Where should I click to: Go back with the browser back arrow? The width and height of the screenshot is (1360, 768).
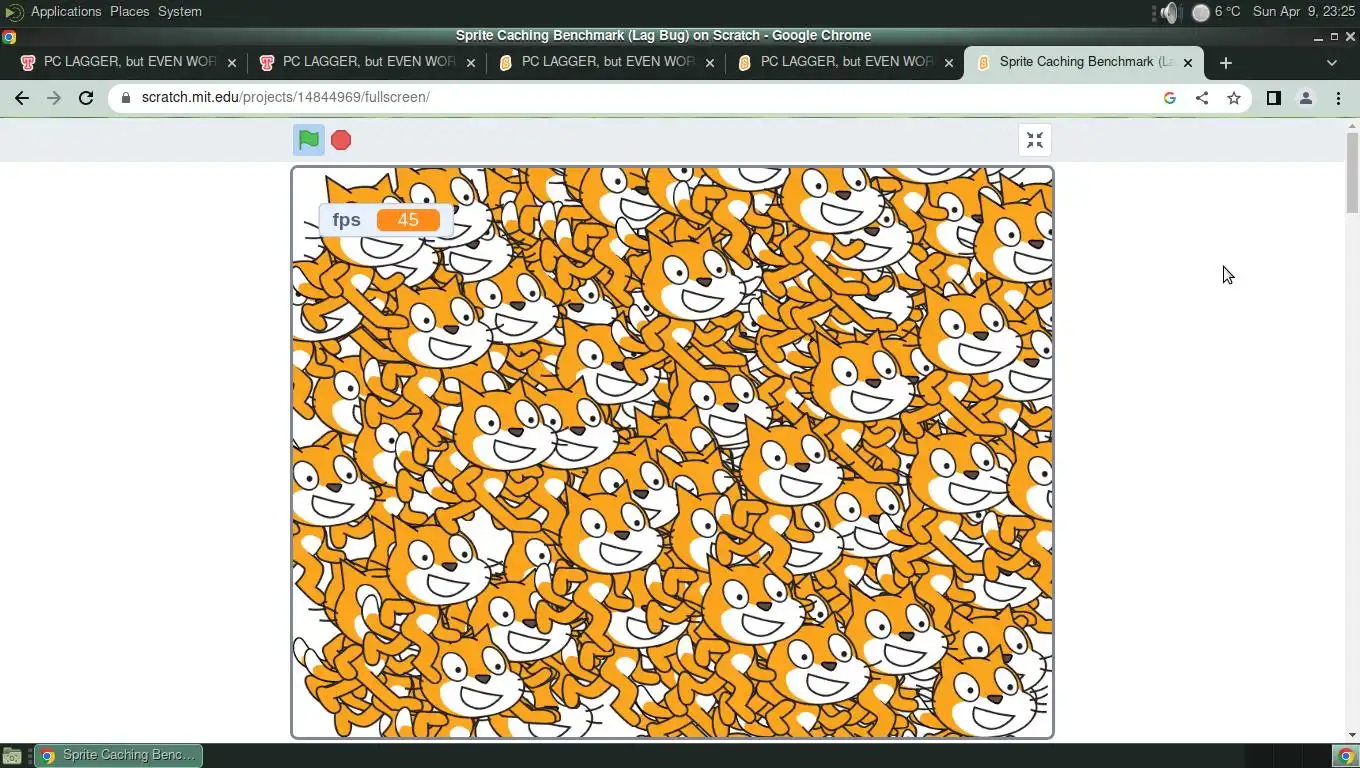tap(22, 98)
